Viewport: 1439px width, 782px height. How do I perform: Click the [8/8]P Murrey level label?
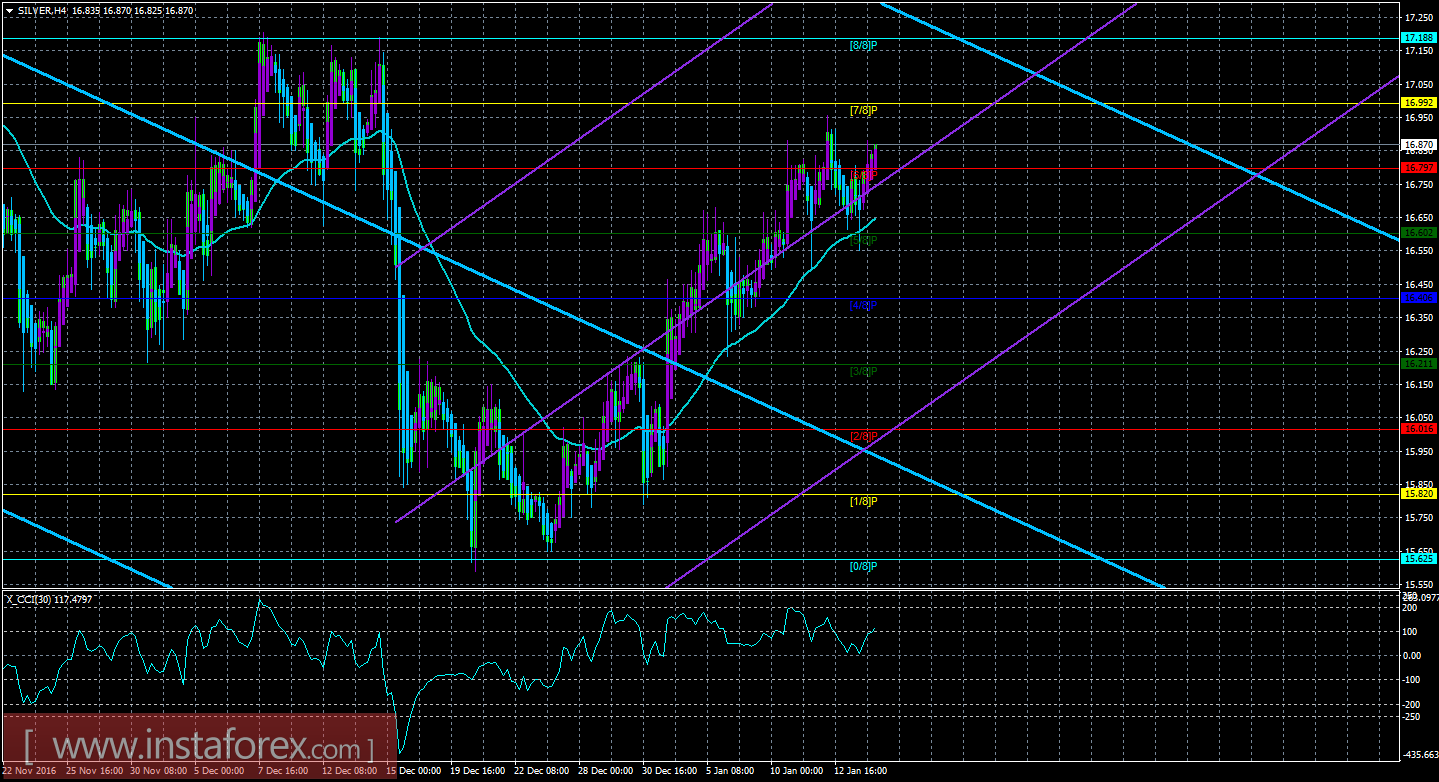pos(863,45)
